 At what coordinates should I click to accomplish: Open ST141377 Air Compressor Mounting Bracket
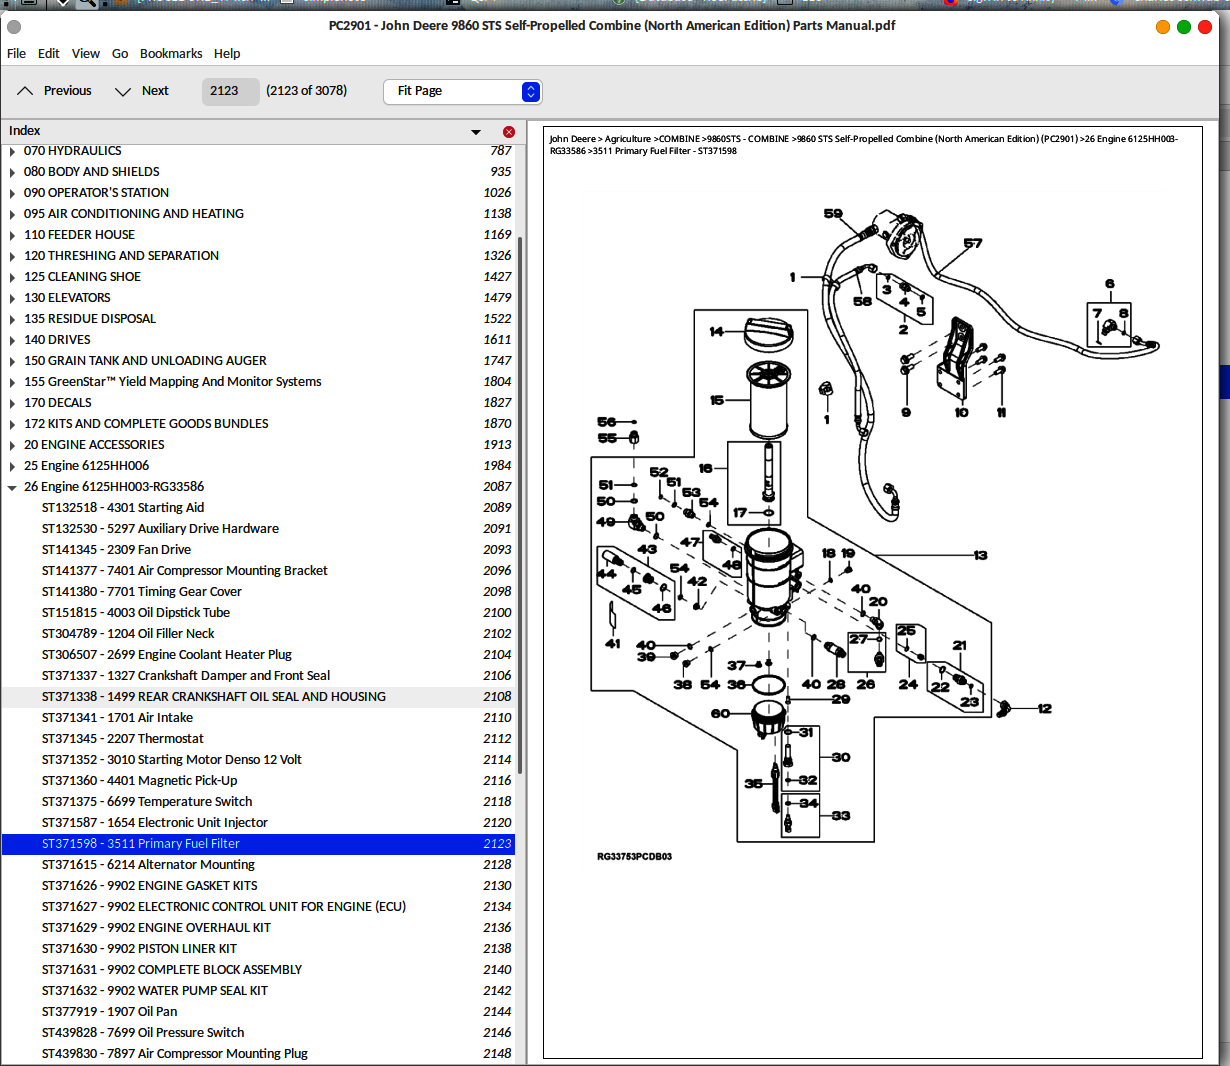[x=258, y=571]
